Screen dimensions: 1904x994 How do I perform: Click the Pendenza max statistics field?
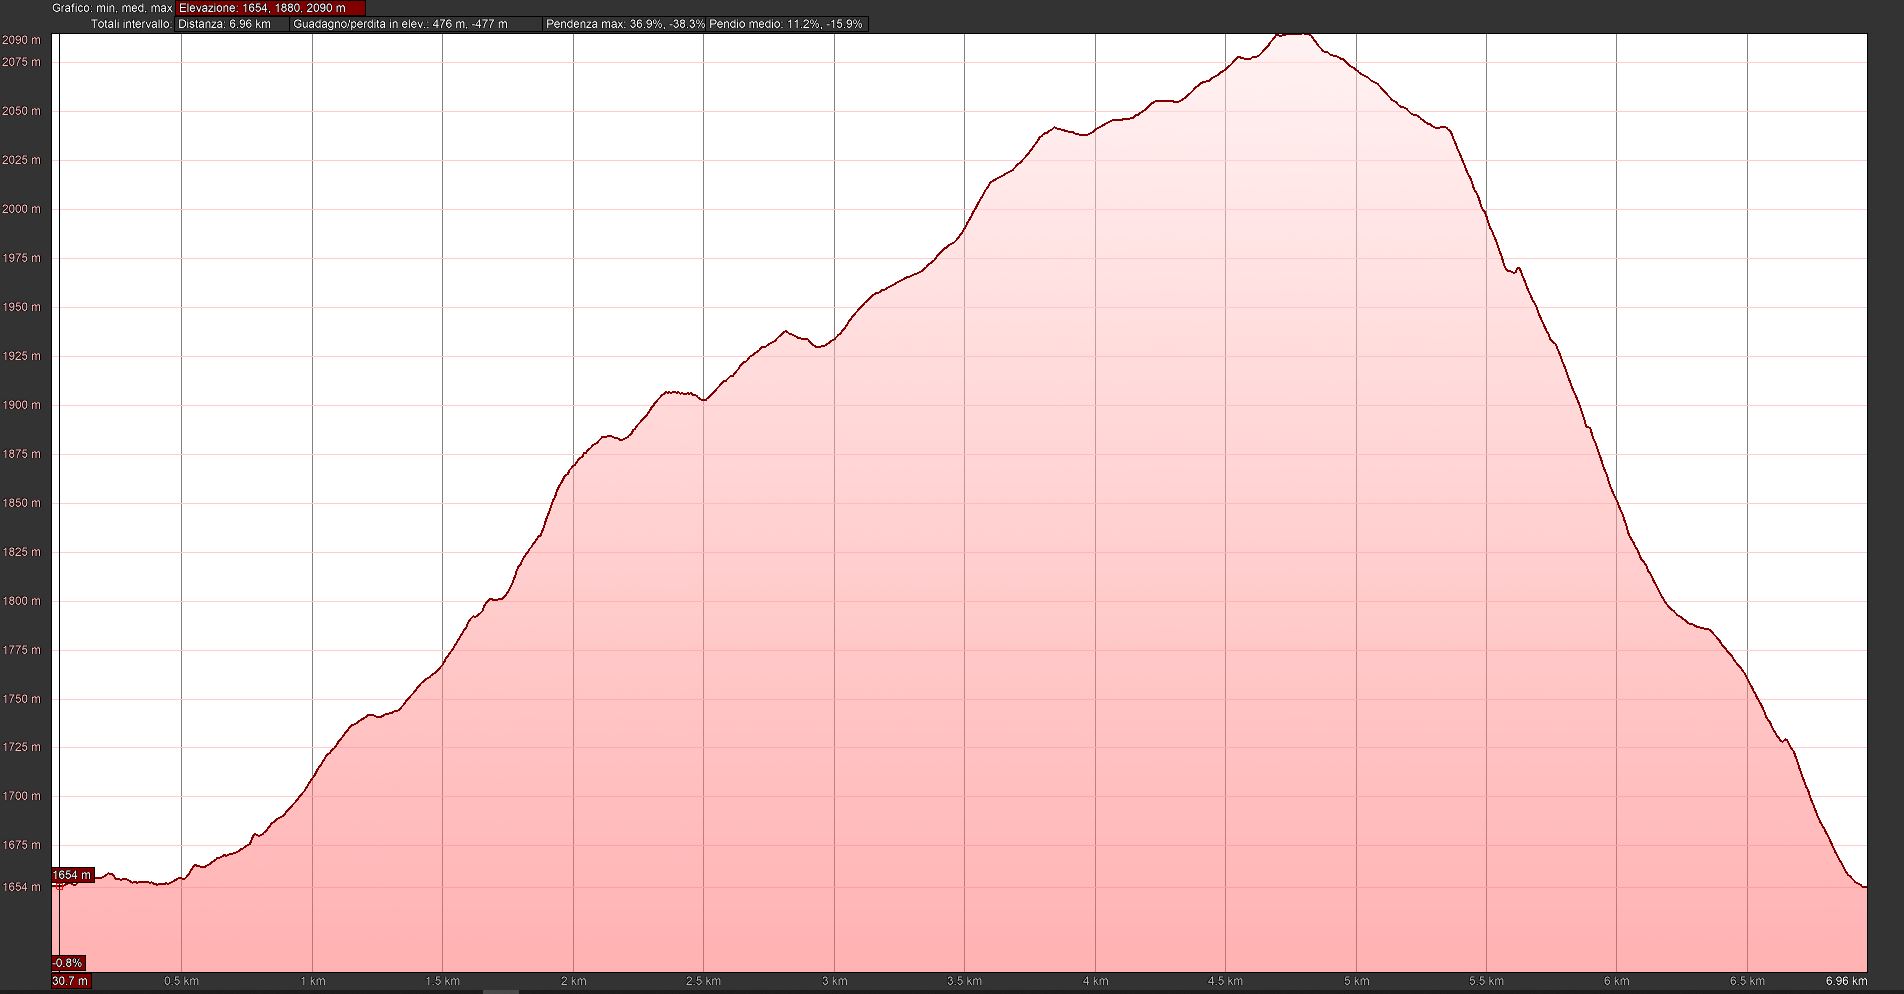(625, 24)
